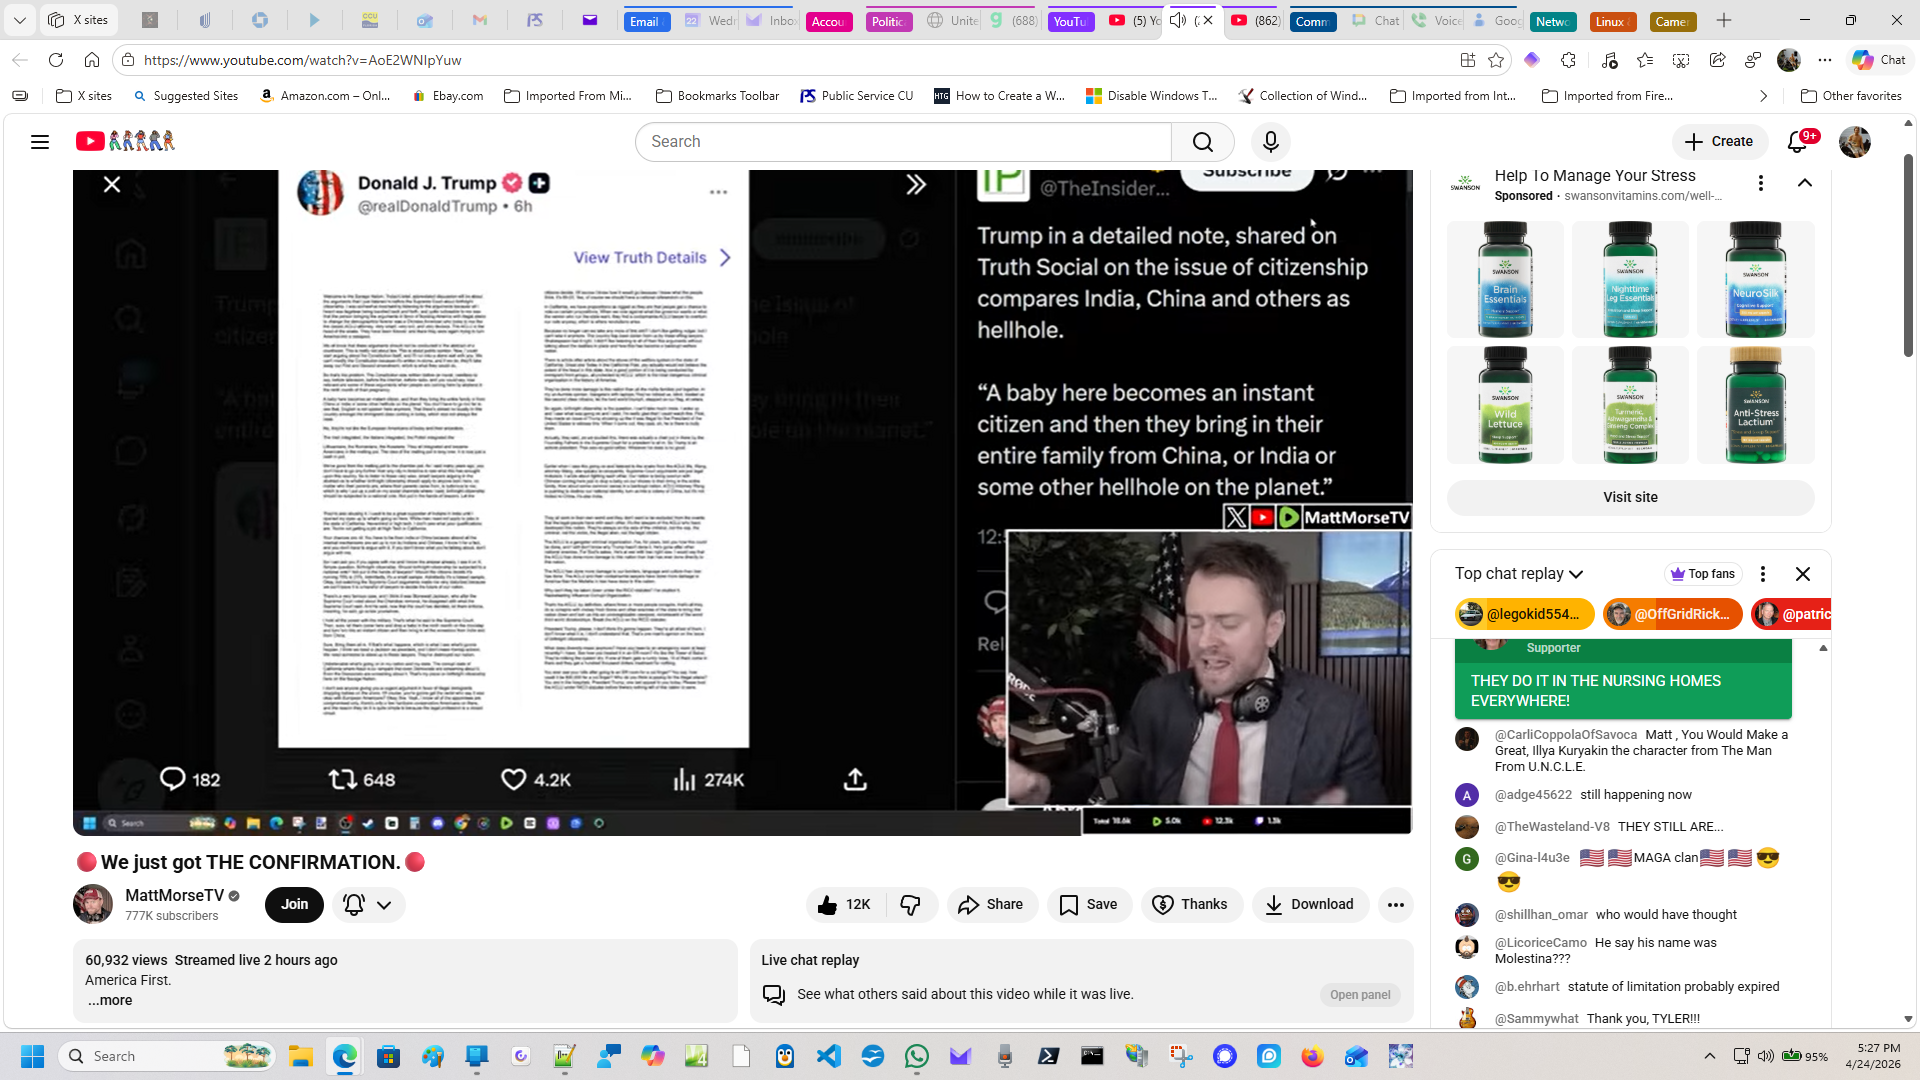Open the notification preferences dropdown for MattMorseTV
The image size is (1920, 1080).
[x=368, y=905]
